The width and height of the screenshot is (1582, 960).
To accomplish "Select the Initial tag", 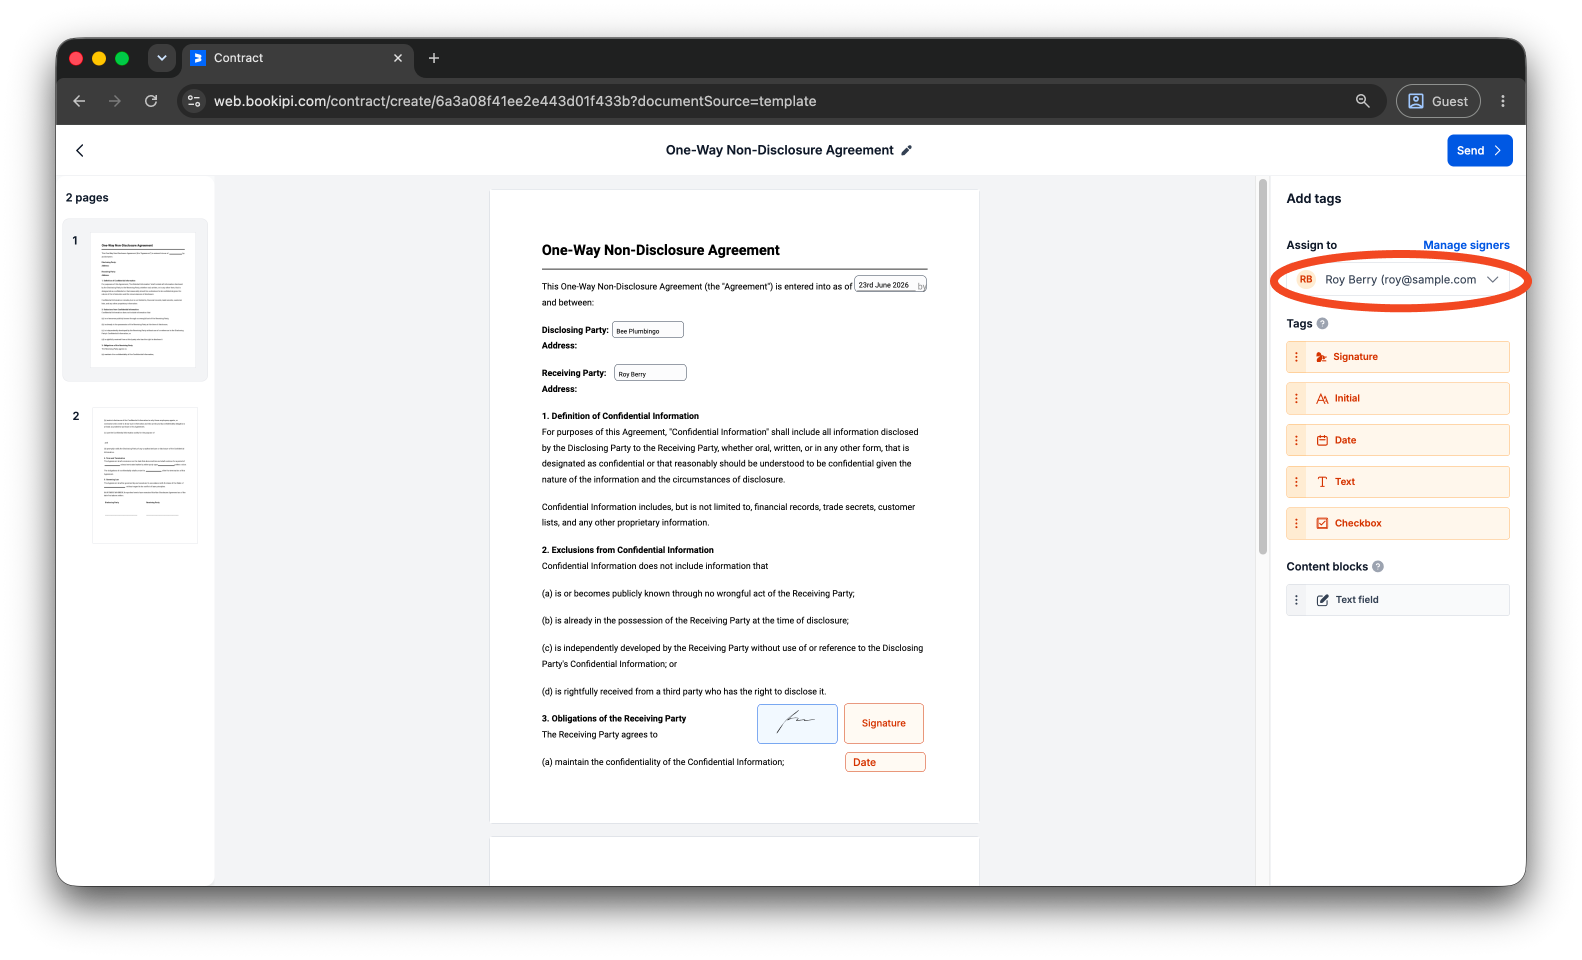I will tap(1398, 398).
